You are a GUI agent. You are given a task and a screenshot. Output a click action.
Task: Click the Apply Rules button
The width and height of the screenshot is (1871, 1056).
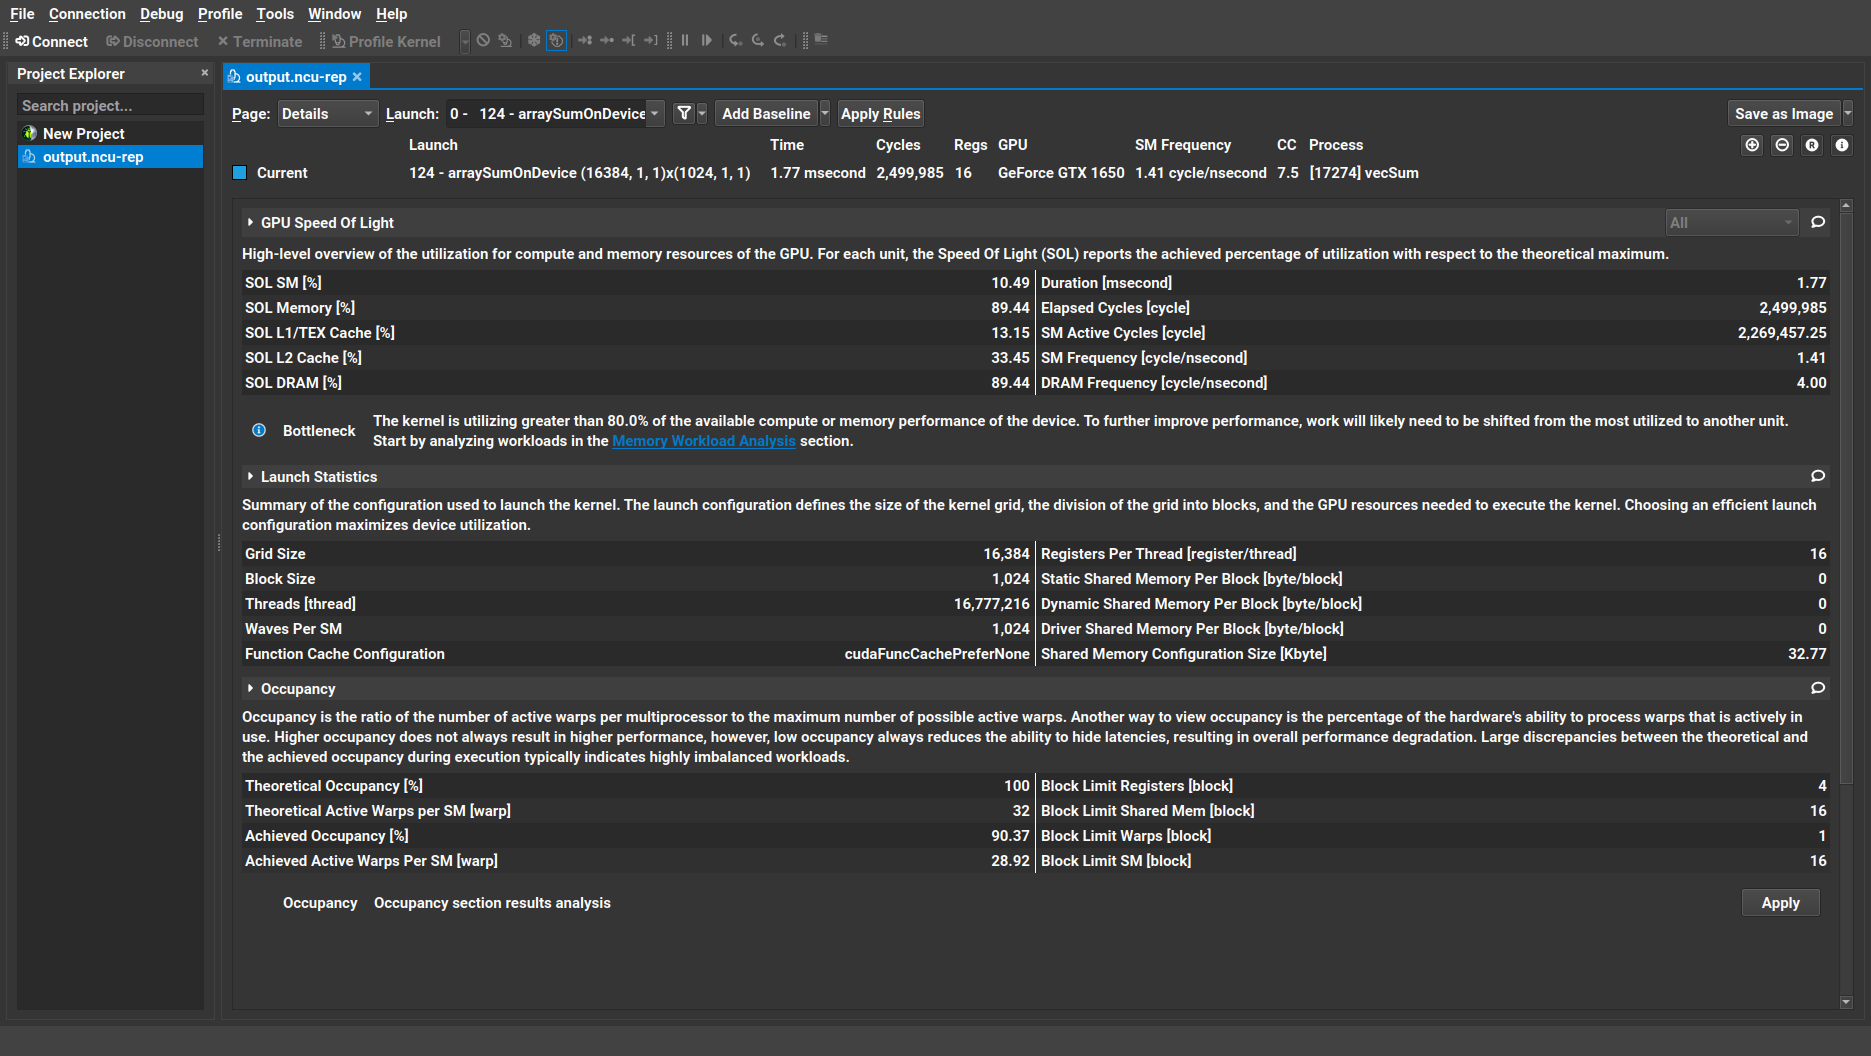click(880, 114)
